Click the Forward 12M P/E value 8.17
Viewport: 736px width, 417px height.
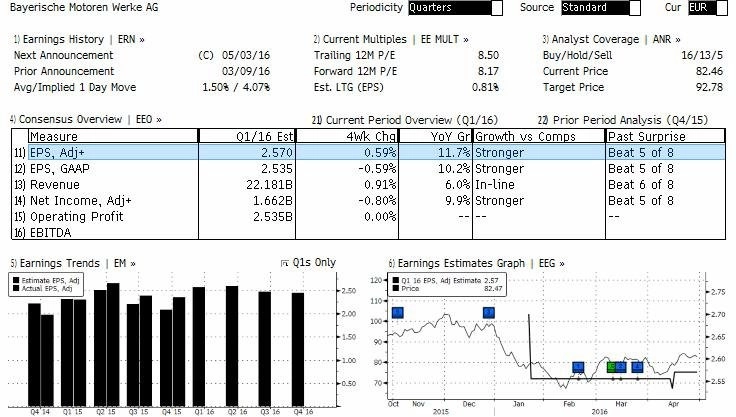488,71
